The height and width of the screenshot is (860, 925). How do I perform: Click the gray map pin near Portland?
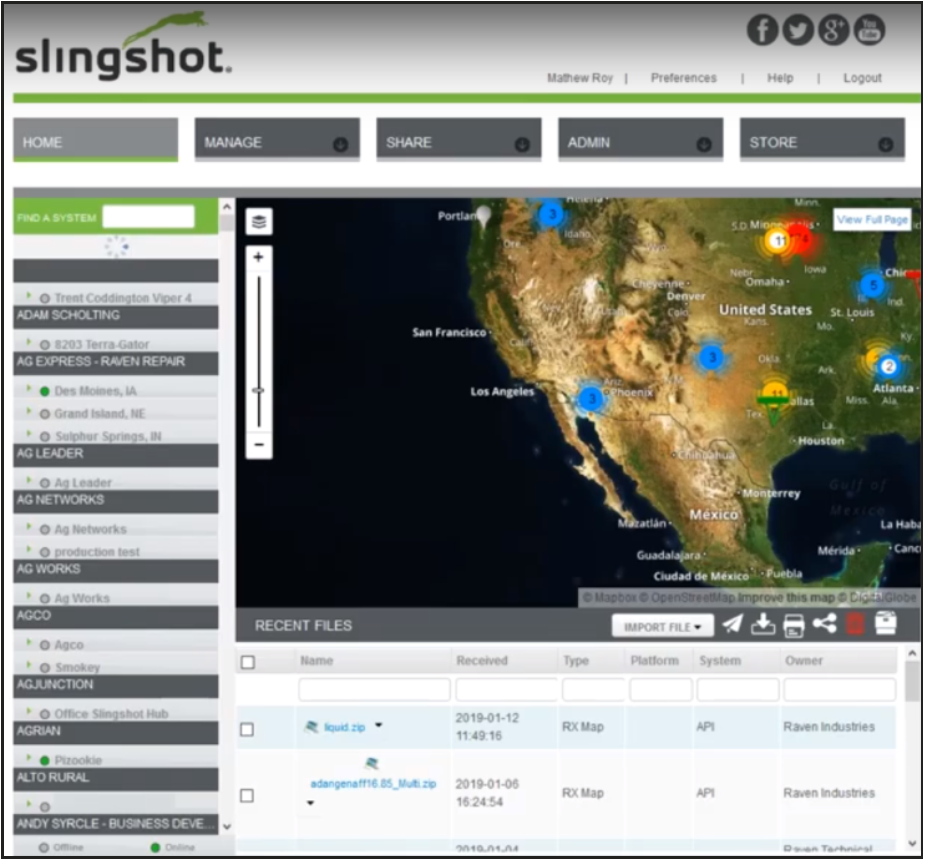pos(484,216)
